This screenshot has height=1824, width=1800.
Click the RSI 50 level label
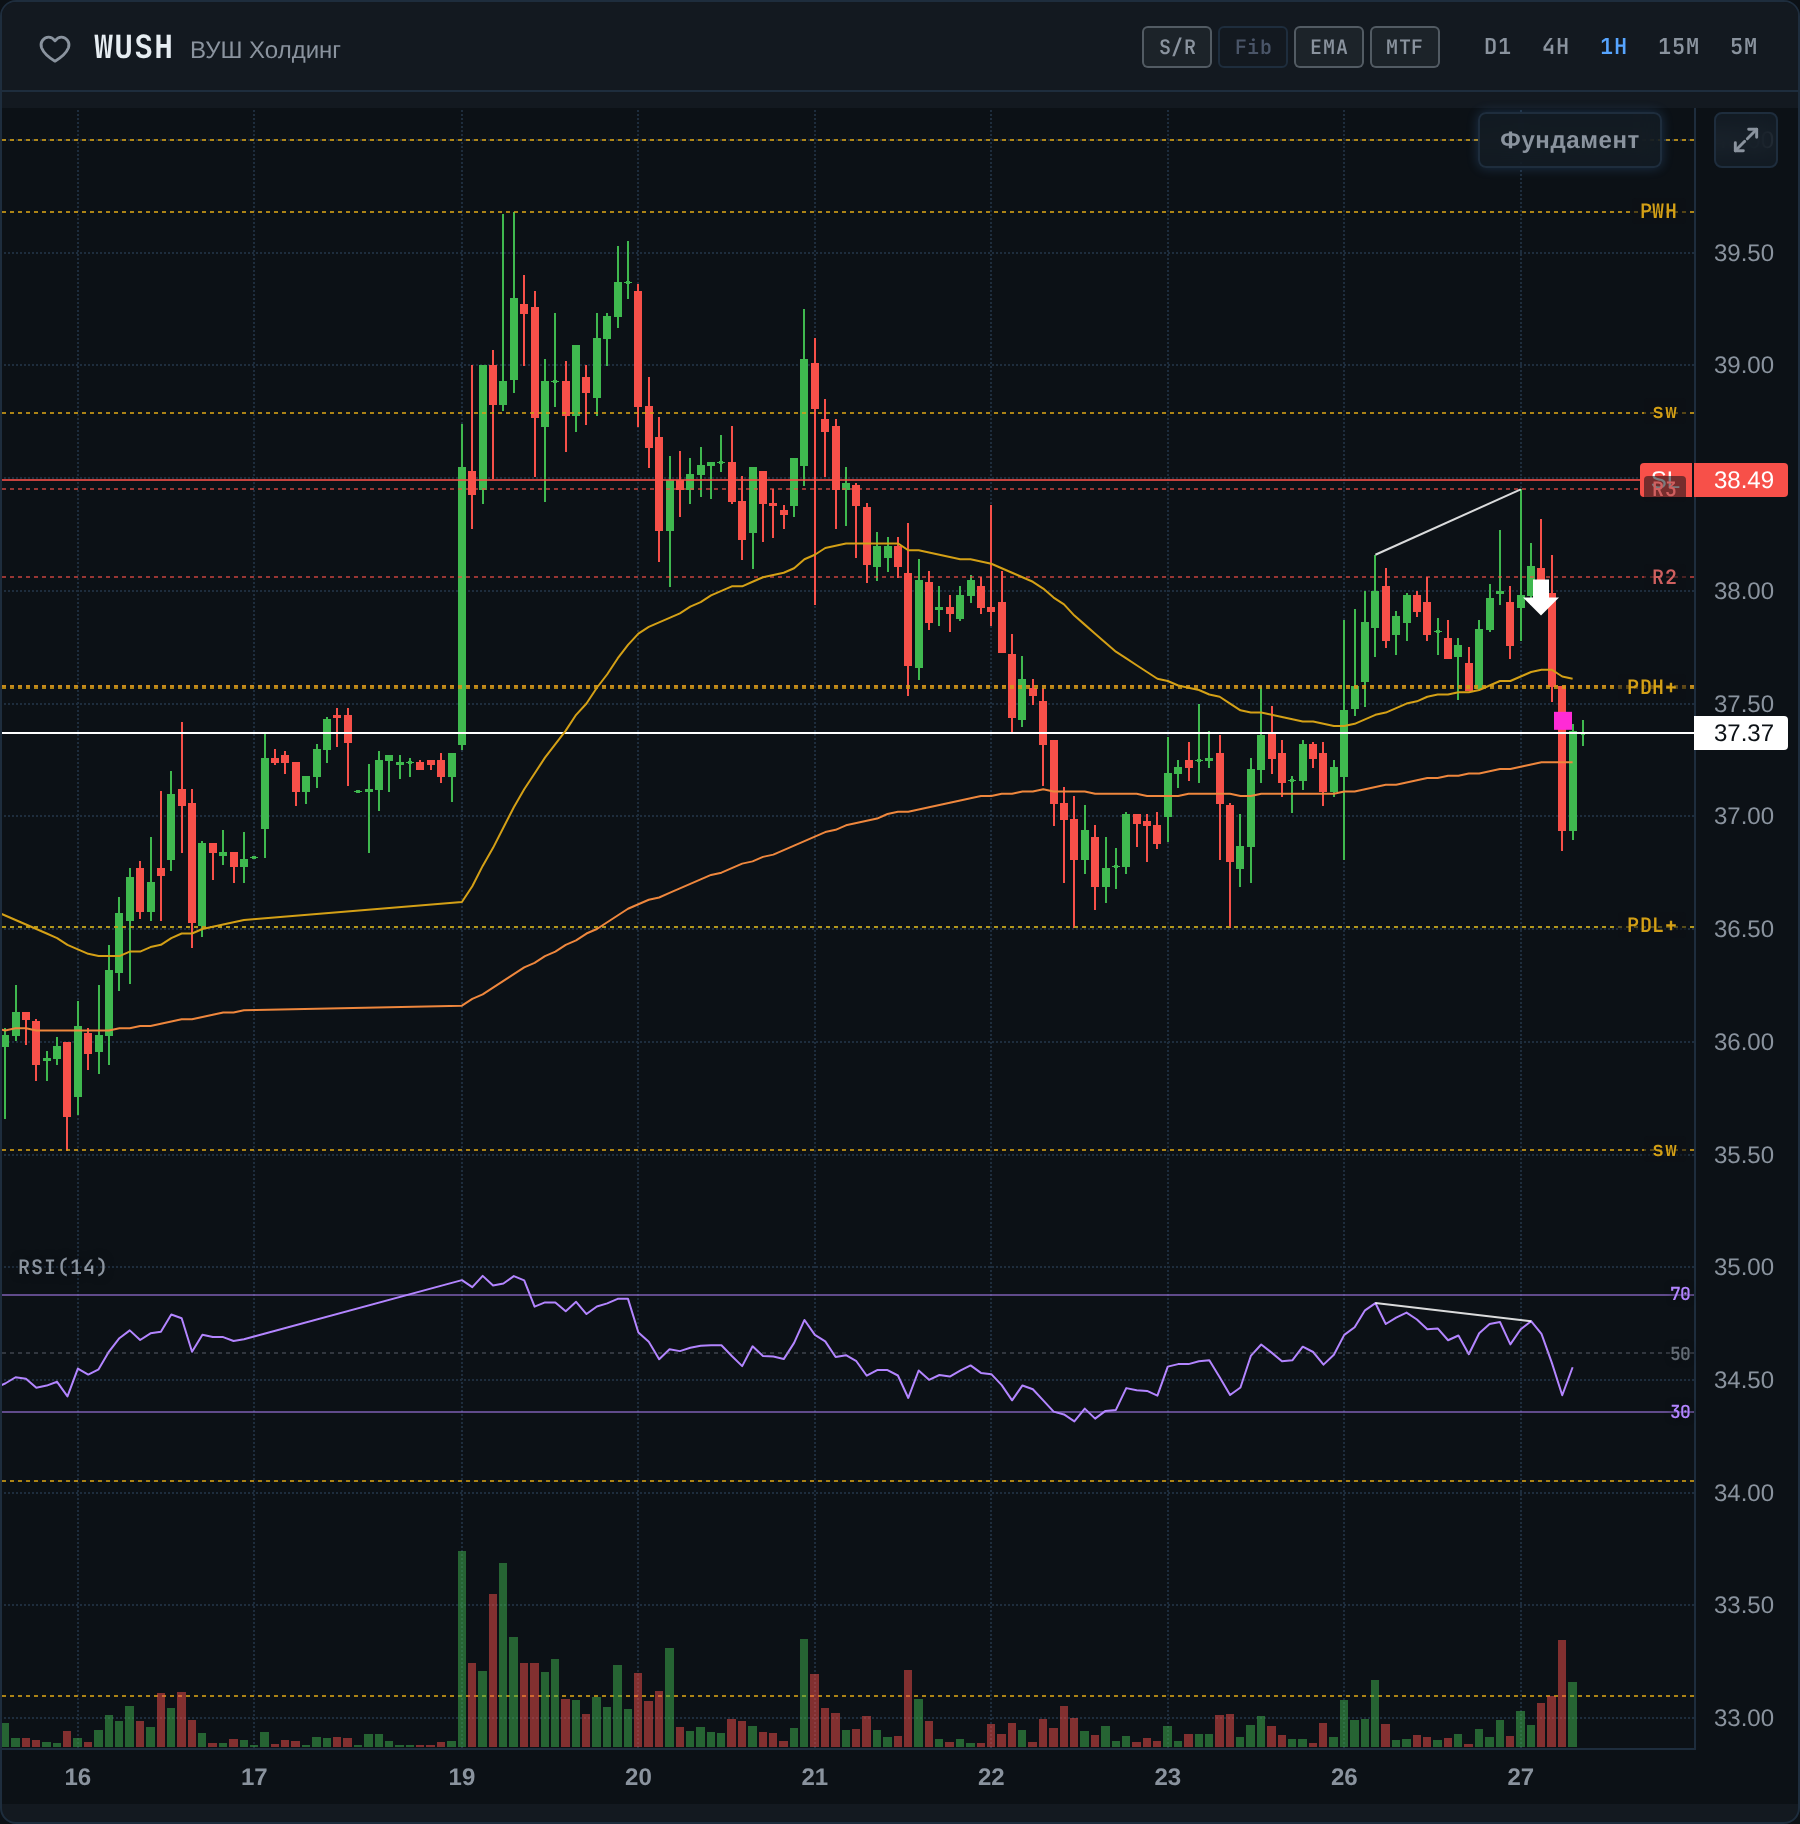click(x=1680, y=1353)
